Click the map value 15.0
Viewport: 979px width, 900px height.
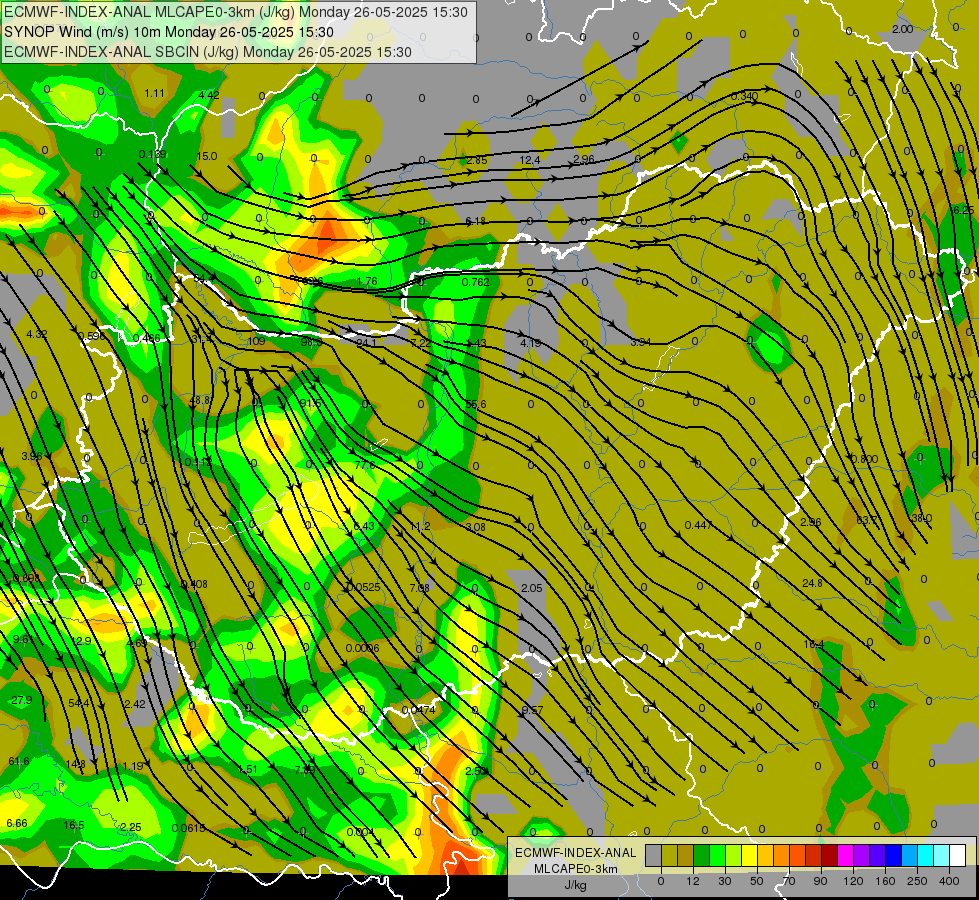click(207, 156)
